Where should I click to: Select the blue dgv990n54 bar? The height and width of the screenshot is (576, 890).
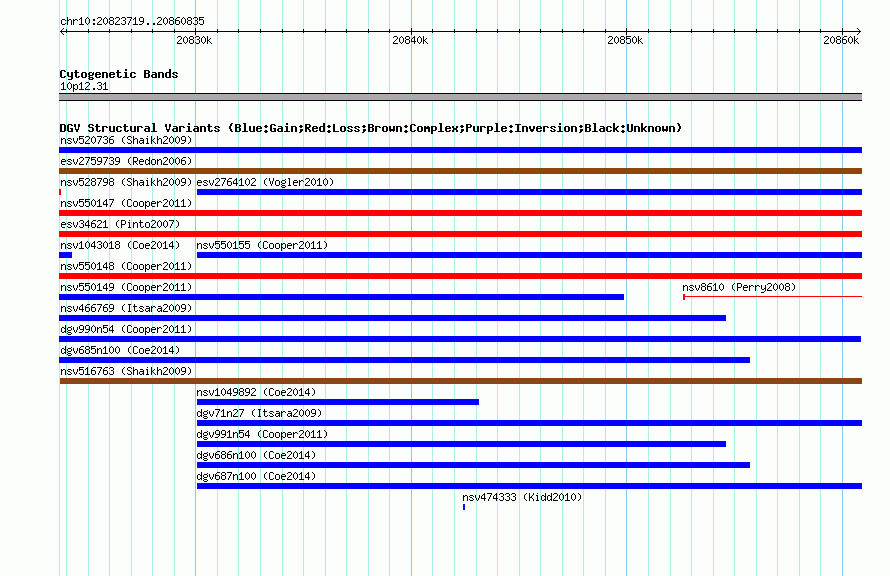click(x=460, y=339)
